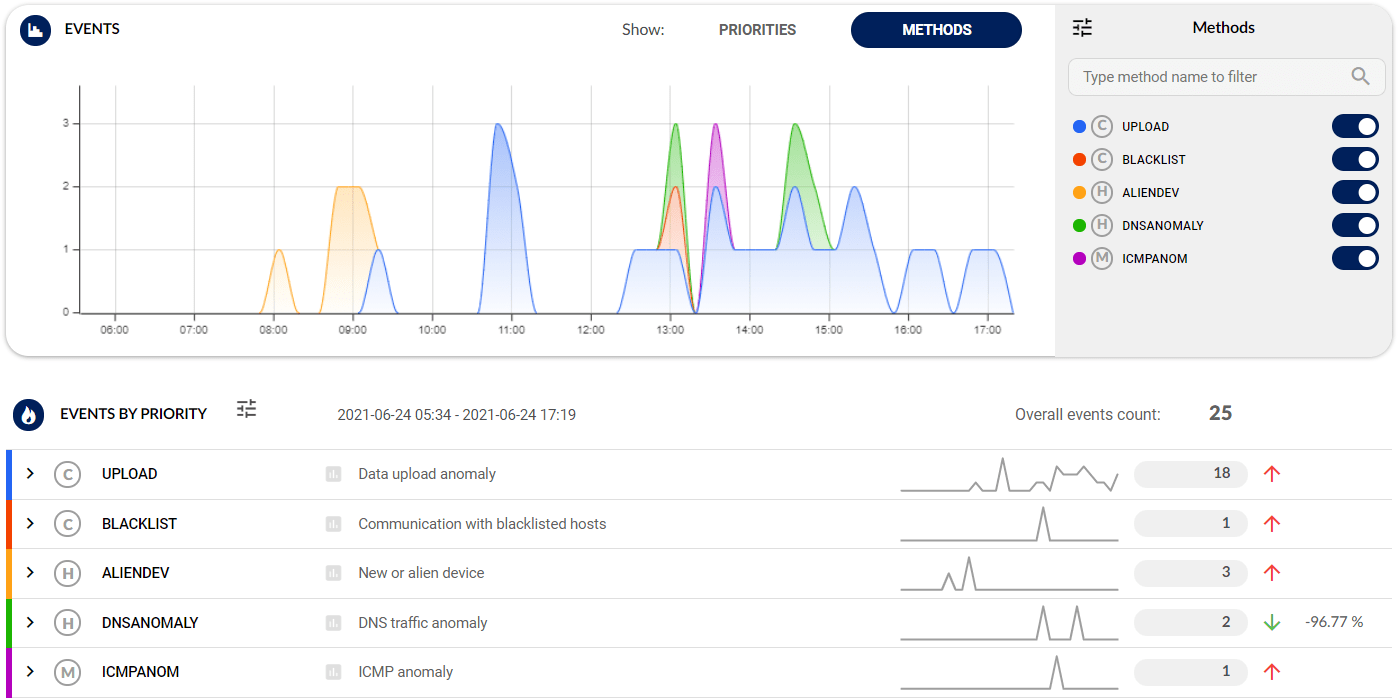Expand the UPLOAD event row
Image resolution: width=1400 pixels, height=700 pixels.
pyautogui.click(x=30, y=474)
